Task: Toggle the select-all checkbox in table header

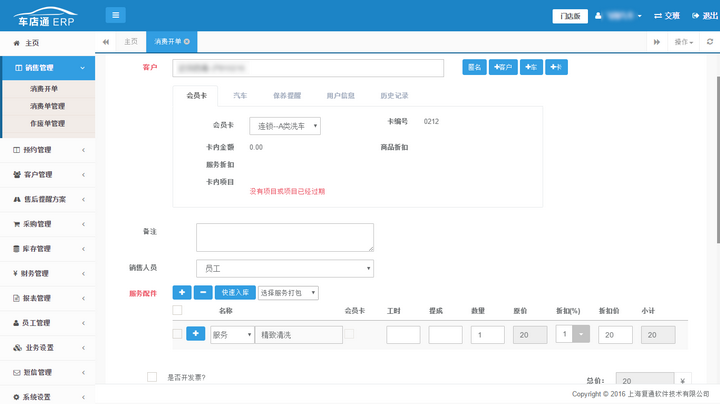Action: [177, 311]
